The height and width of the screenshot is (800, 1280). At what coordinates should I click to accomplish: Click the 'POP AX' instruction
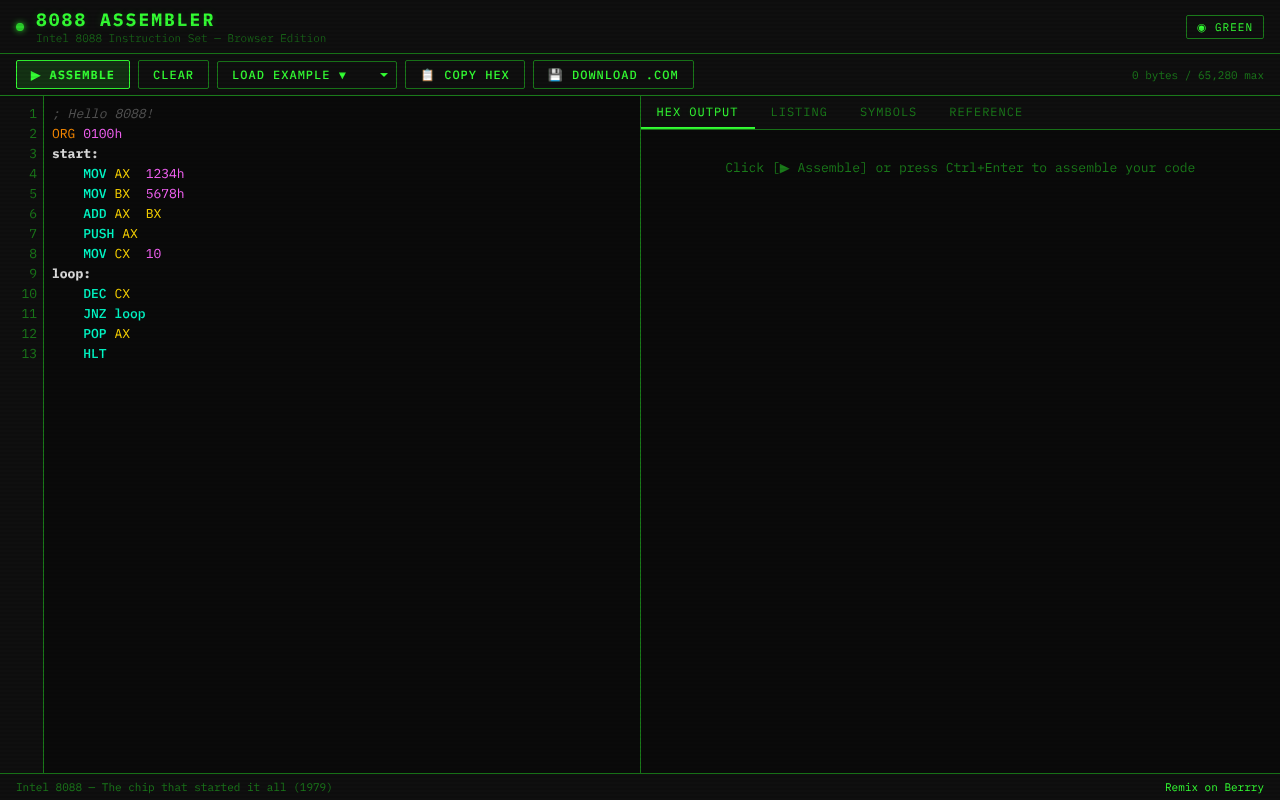[106, 334]
